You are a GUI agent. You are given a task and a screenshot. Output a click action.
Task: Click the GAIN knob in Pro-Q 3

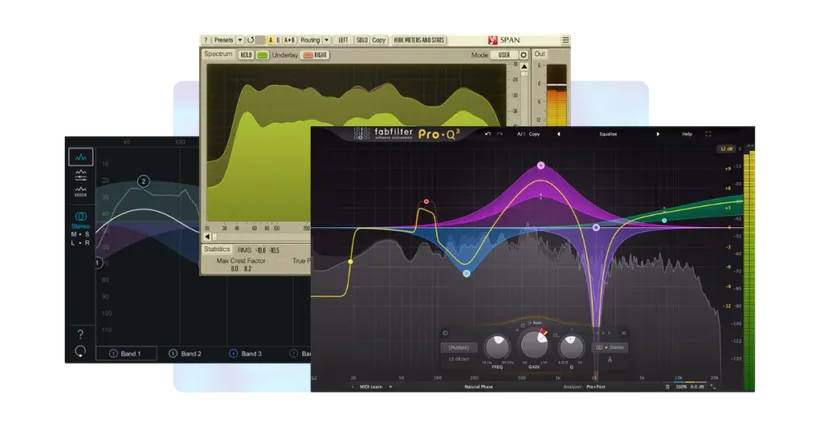(534, 345)
